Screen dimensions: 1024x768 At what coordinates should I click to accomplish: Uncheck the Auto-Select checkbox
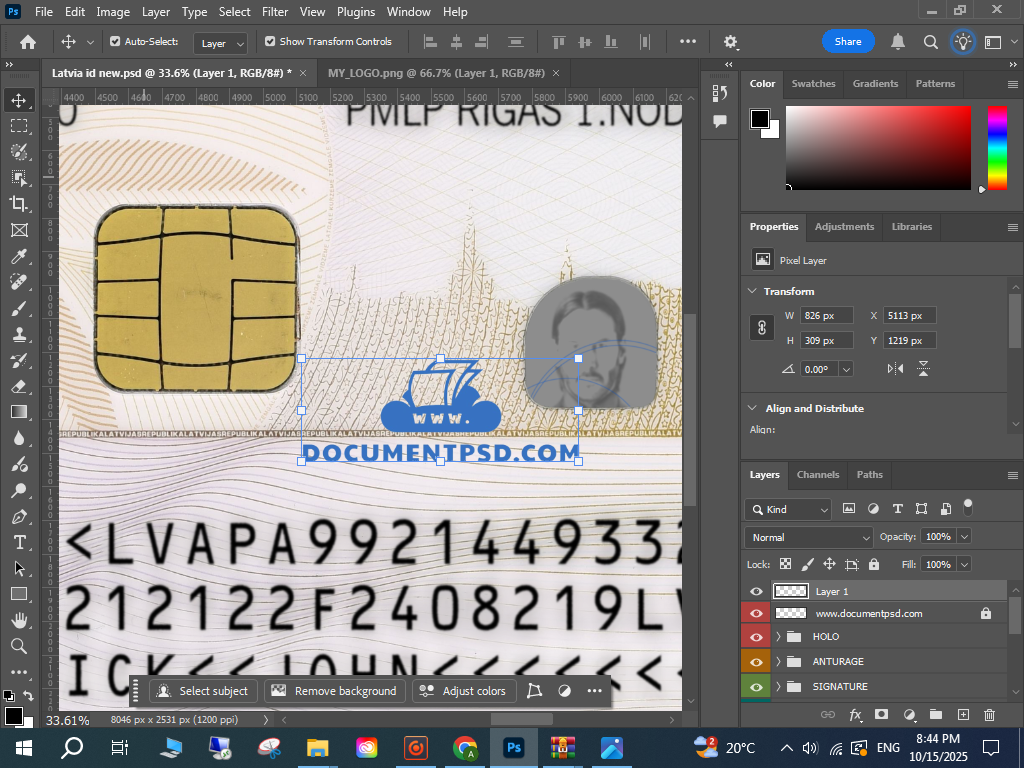[x=115, y=42]
